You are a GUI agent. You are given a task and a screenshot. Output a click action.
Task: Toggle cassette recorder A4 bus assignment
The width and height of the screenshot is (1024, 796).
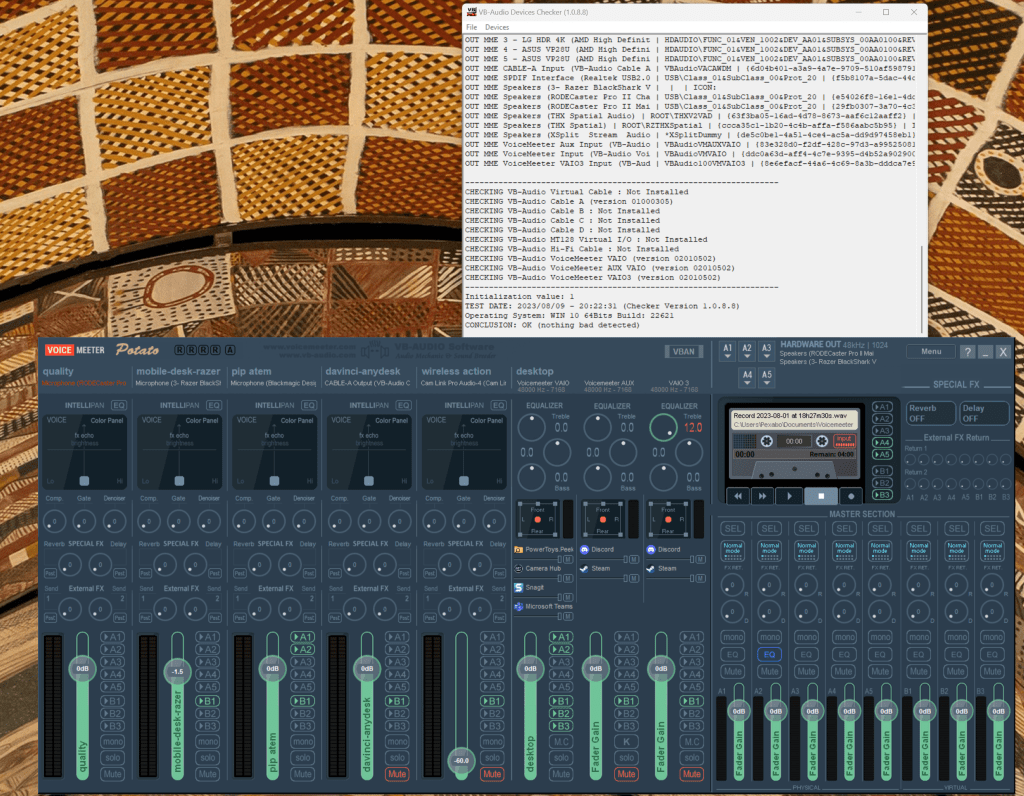[x=882, y=442]
